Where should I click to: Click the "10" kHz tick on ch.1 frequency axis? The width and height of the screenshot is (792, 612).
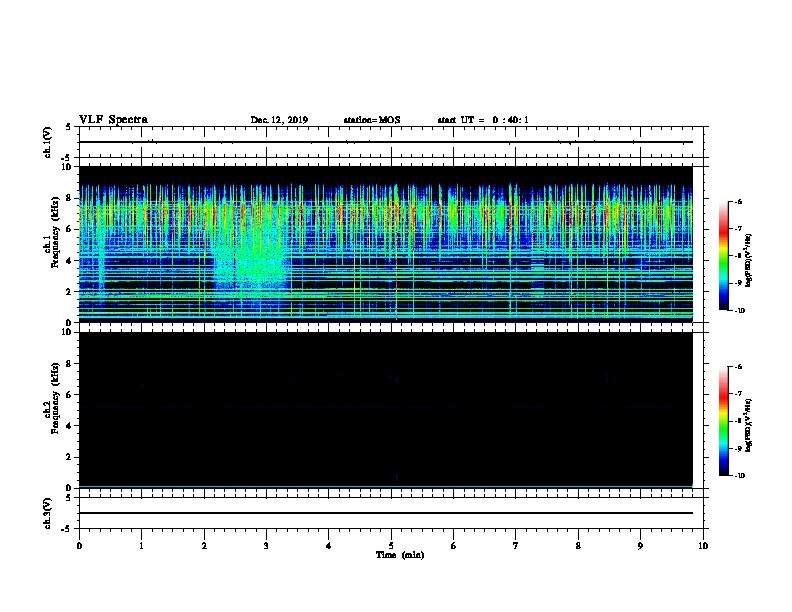pyautogui.click(x=67, y=167)
